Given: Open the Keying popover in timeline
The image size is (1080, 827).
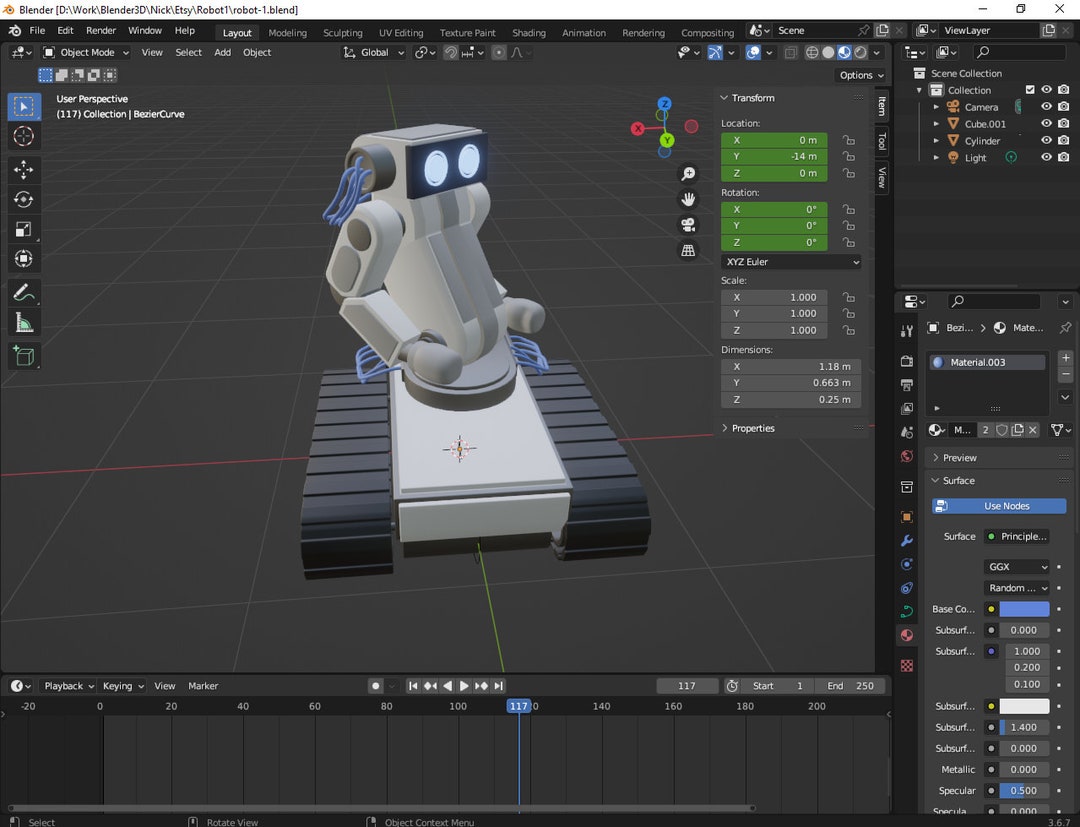Looking at the screenshot, I should coord(123,686).
